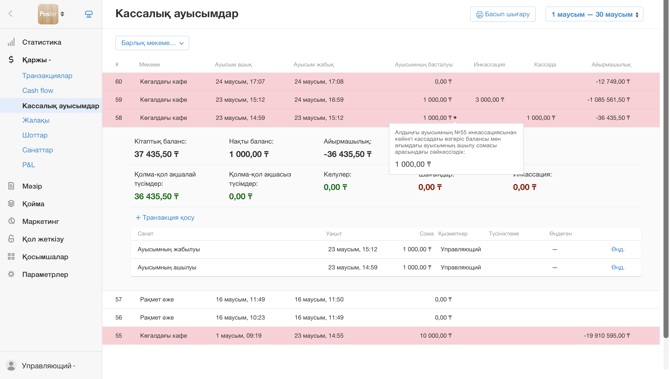Click the -19 910 595,00 ₸ value
The width and height of the screenshot is (670, 379).
coord(607,335)
